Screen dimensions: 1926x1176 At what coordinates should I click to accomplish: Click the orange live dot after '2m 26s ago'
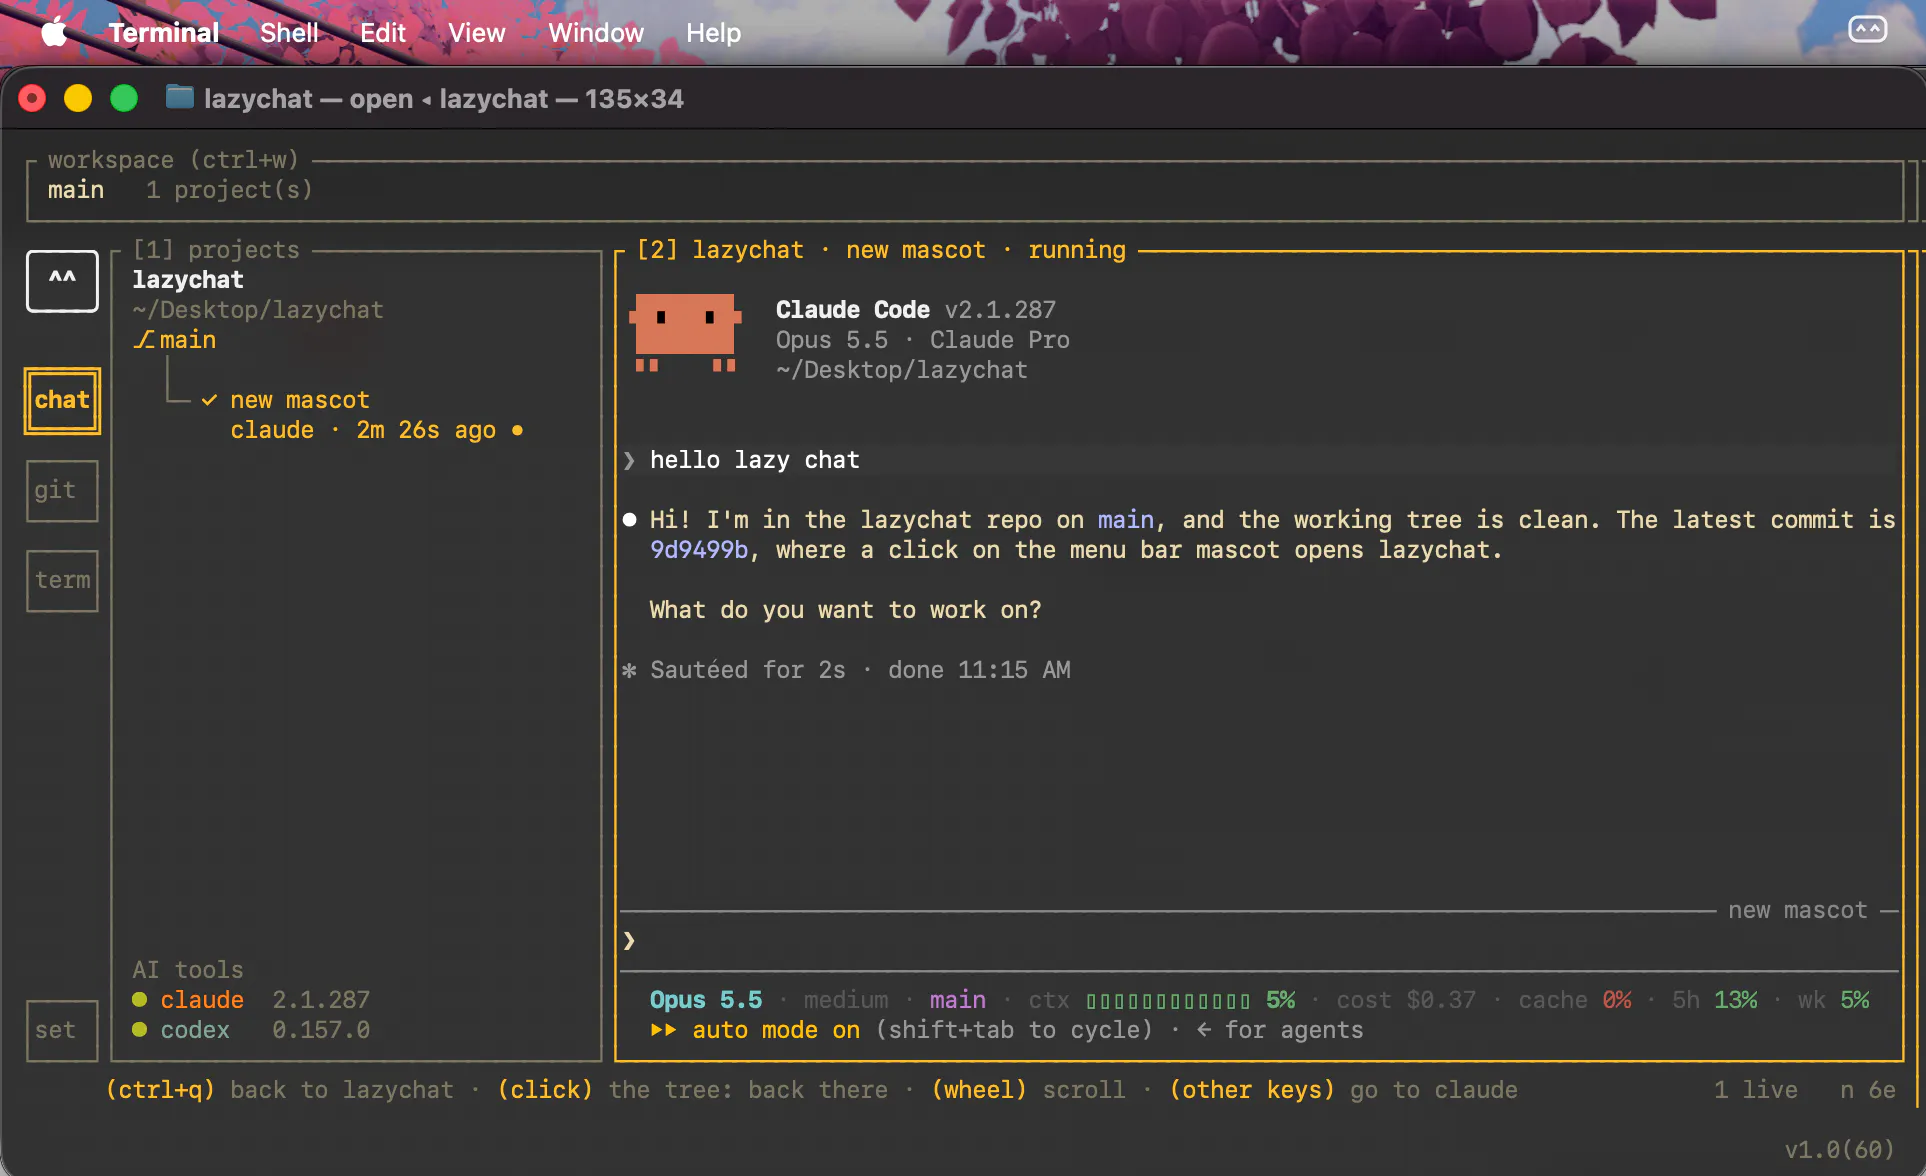coord(517,431)
